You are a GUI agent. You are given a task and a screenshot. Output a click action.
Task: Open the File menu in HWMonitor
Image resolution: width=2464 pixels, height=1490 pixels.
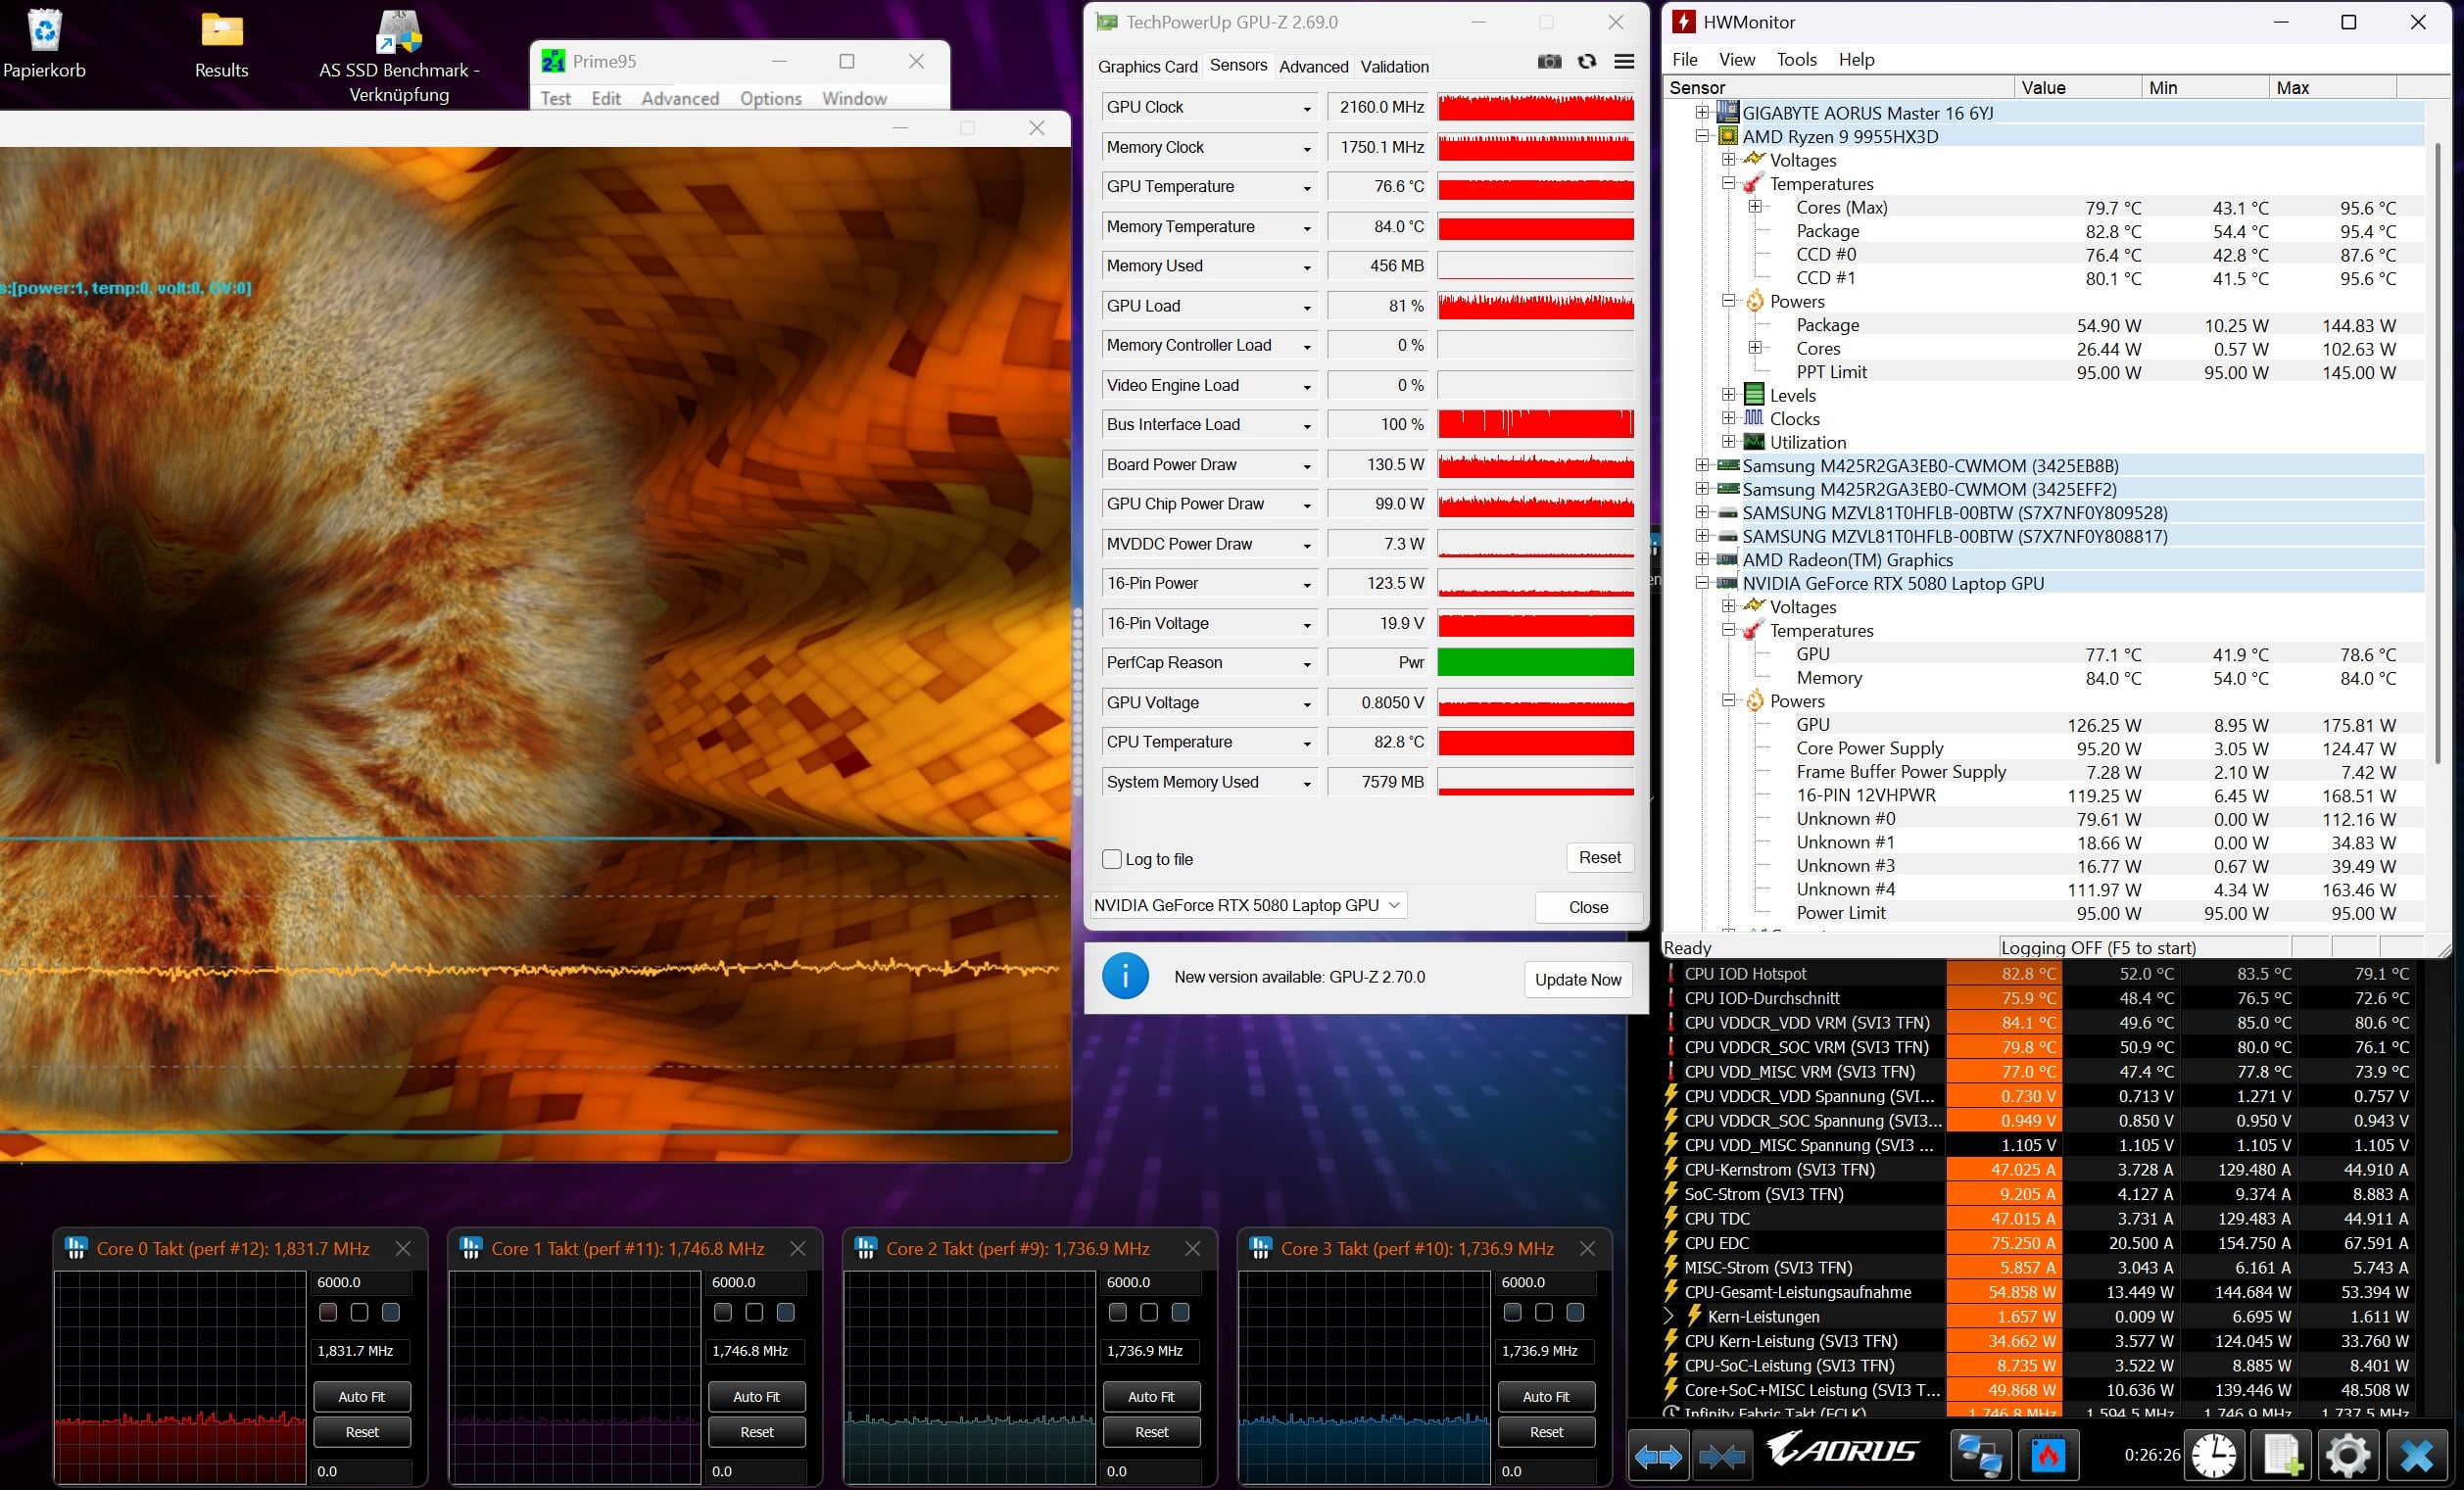(x=1685, y=60)
